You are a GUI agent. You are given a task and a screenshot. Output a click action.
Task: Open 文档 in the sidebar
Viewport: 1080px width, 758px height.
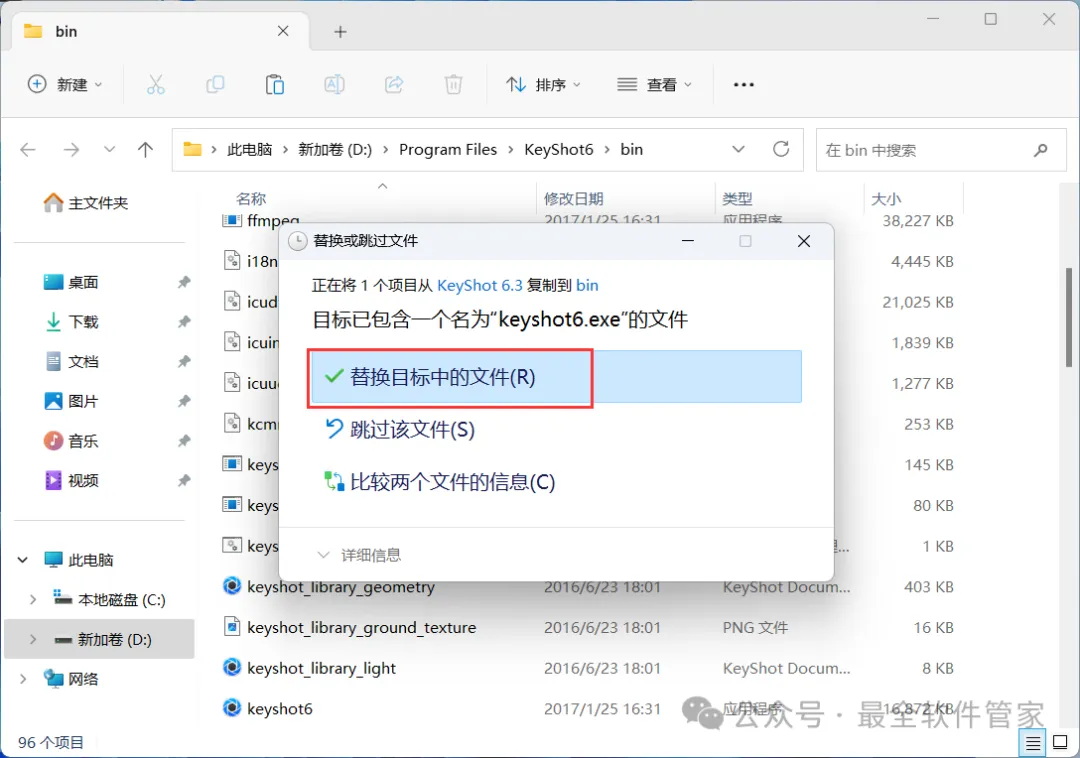point(71,361)
